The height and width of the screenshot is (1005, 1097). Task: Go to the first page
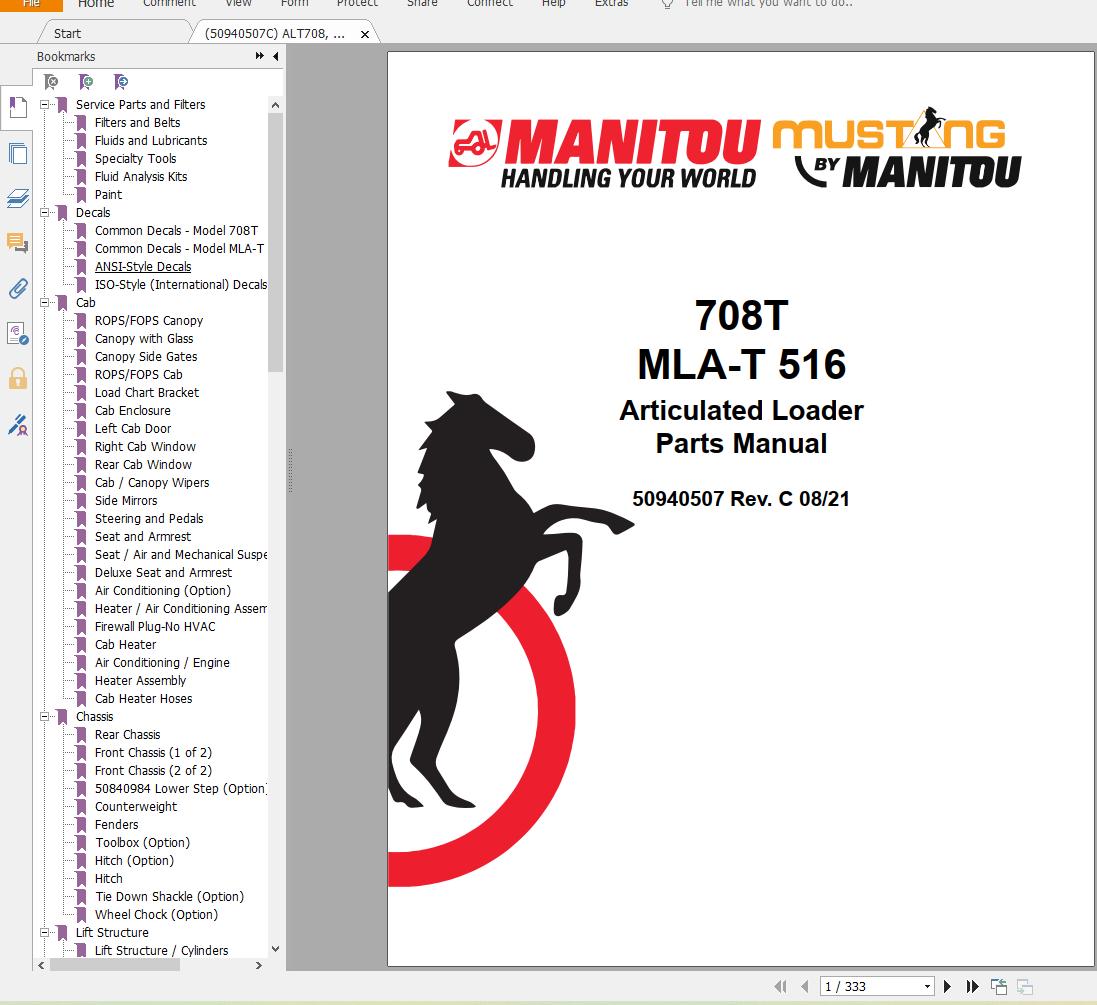coord(780,987)
